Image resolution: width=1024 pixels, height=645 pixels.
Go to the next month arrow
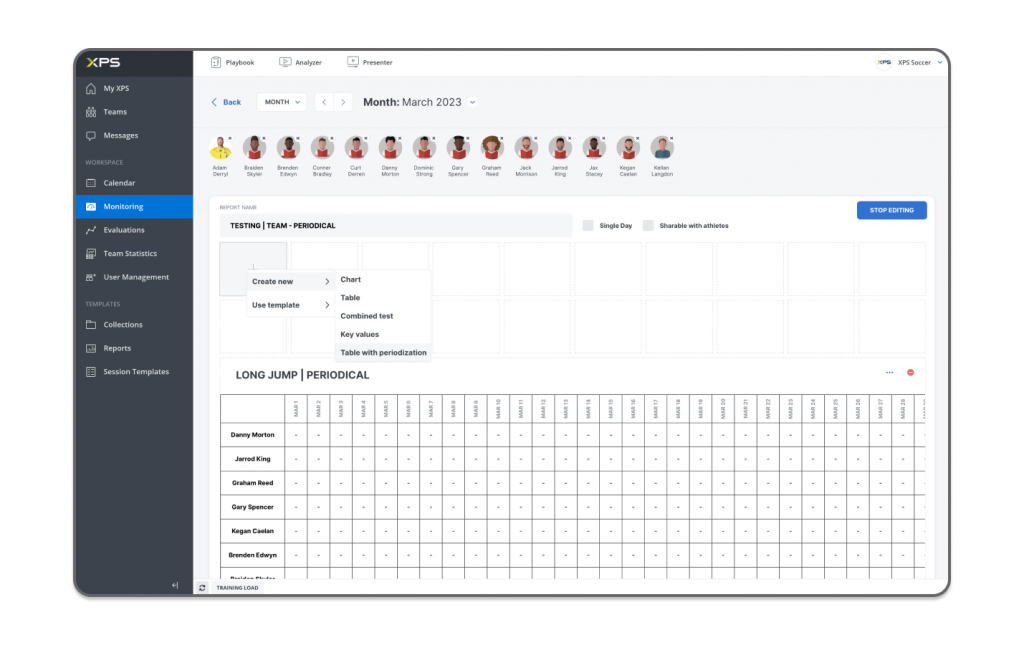pyautogui.click(x=343, y=102)
